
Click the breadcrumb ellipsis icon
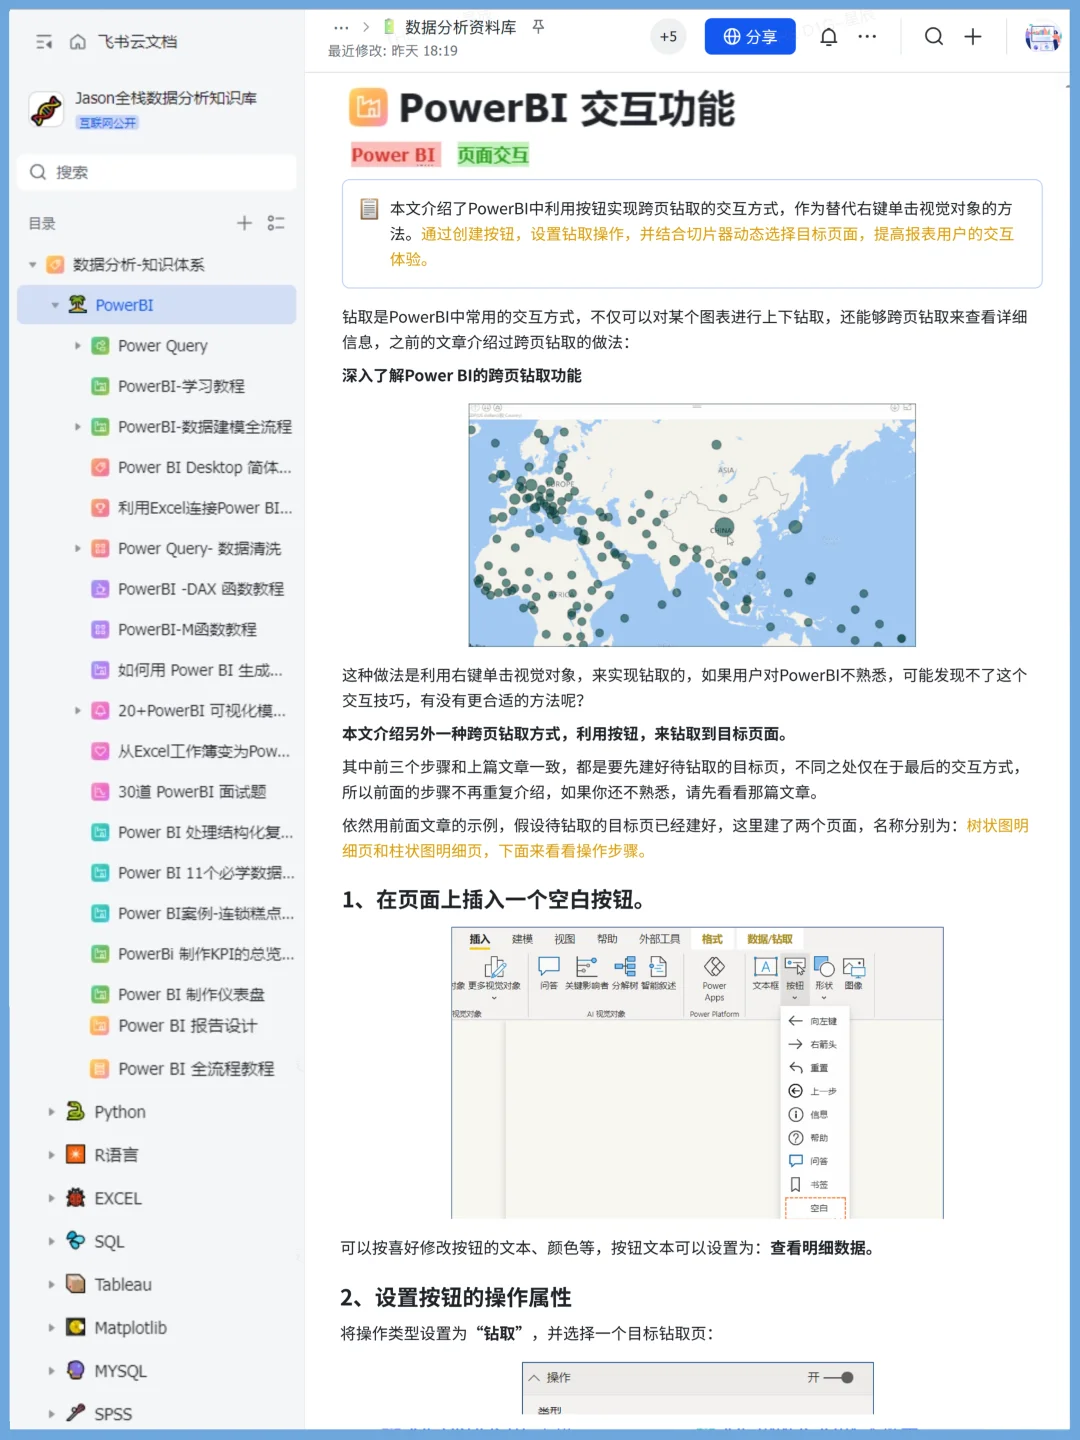[x=341, y=27]
